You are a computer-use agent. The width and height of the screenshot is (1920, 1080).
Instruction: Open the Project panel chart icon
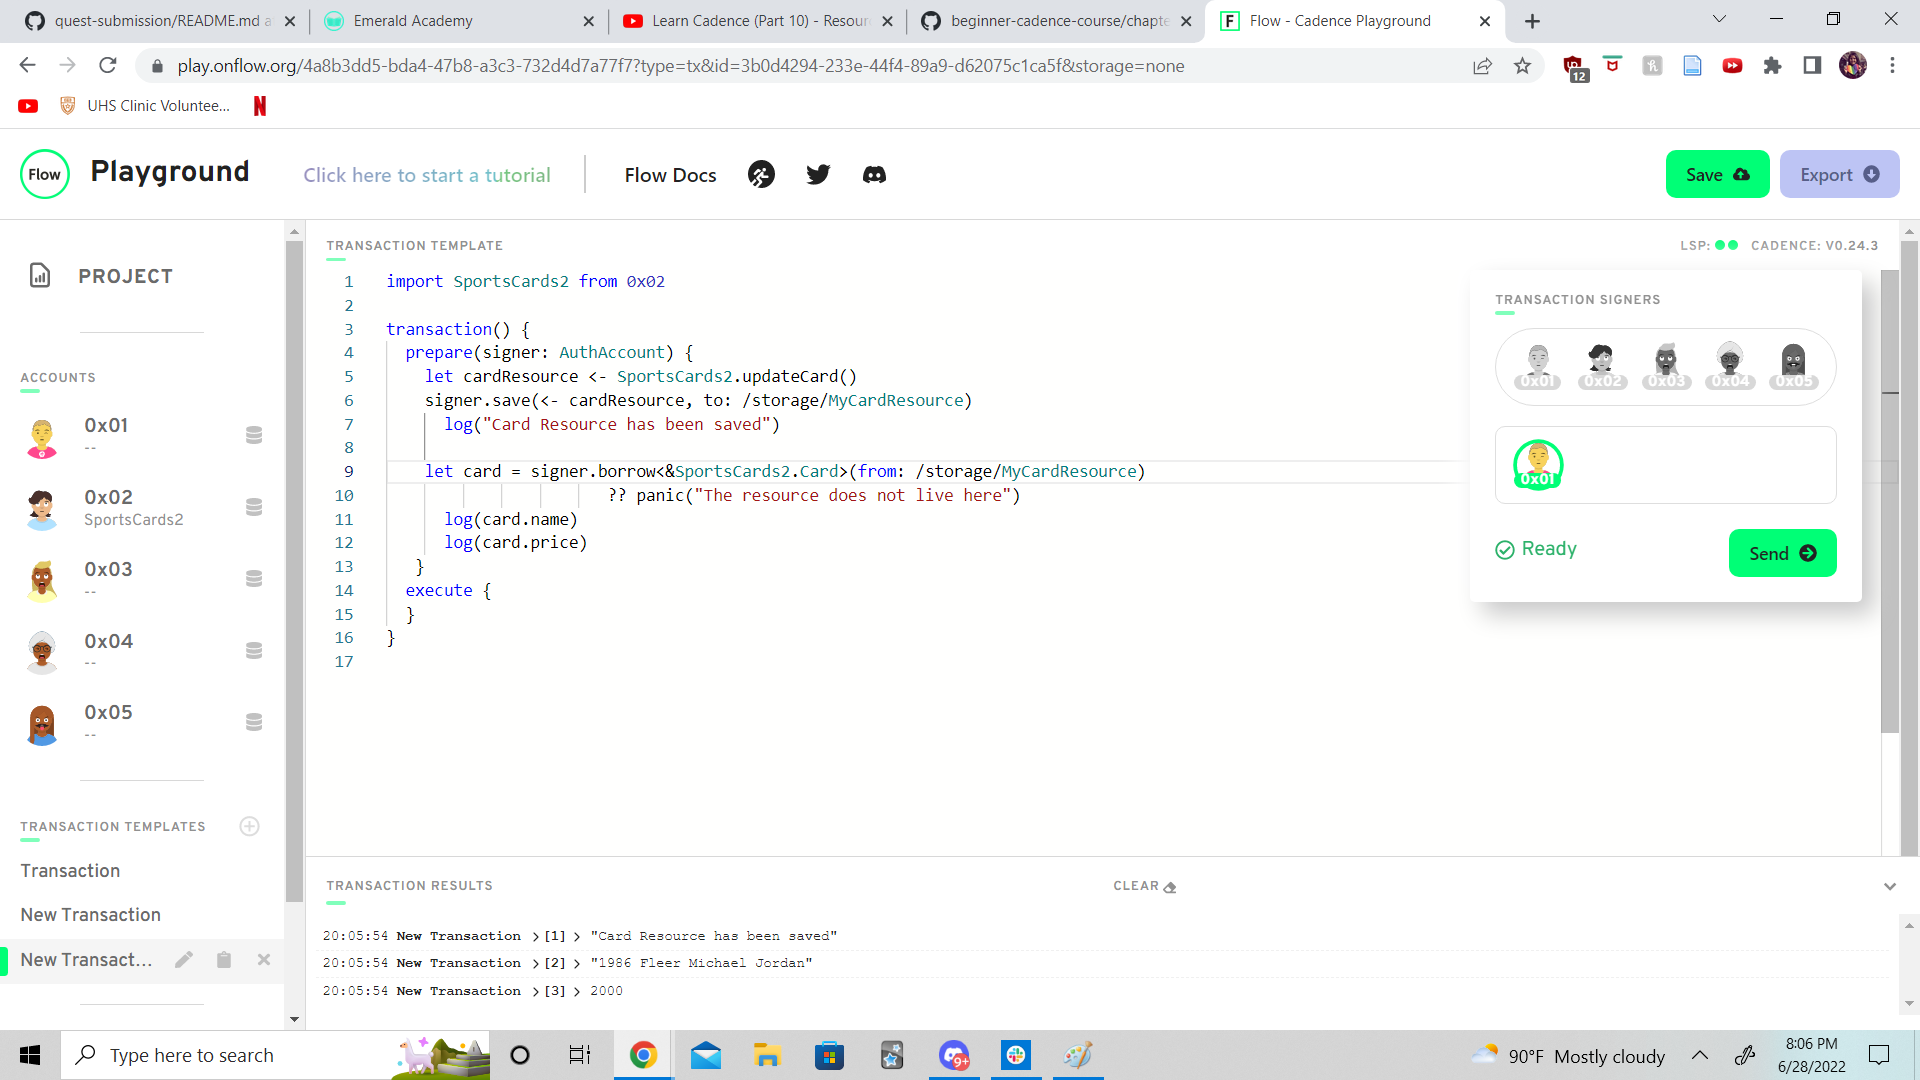click(40, 276)
